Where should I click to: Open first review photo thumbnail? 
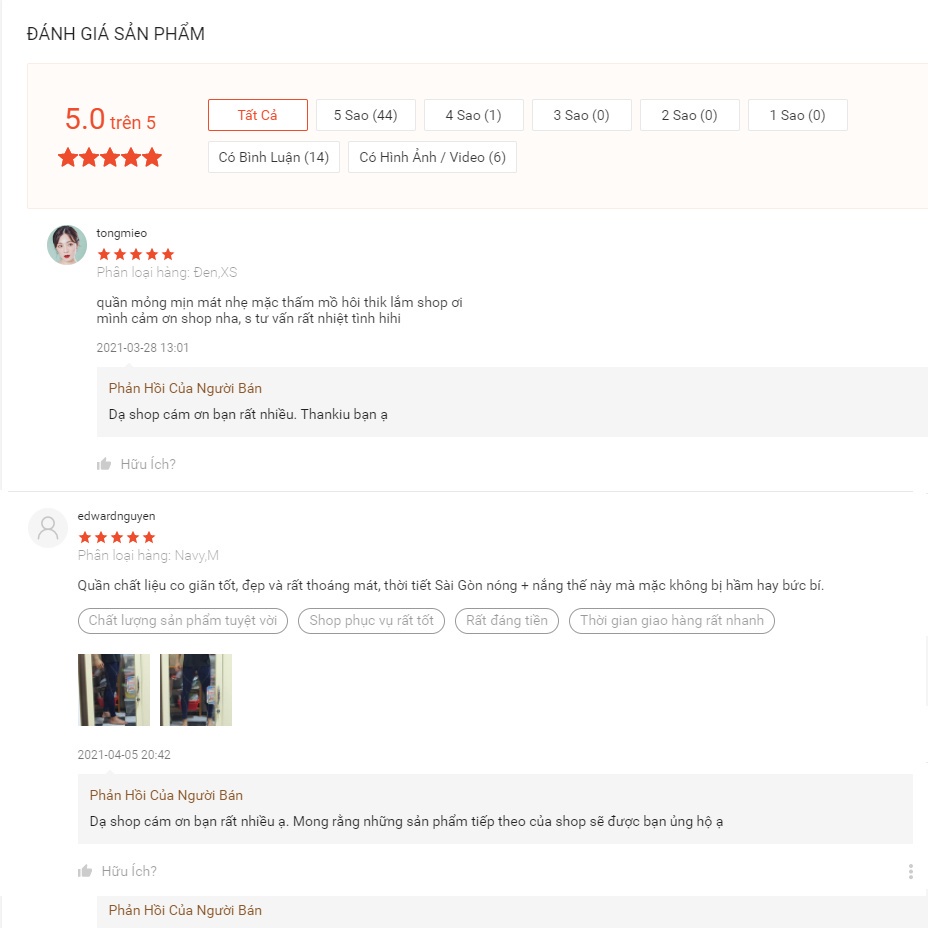pyautogui.click(x=114, y=689)
